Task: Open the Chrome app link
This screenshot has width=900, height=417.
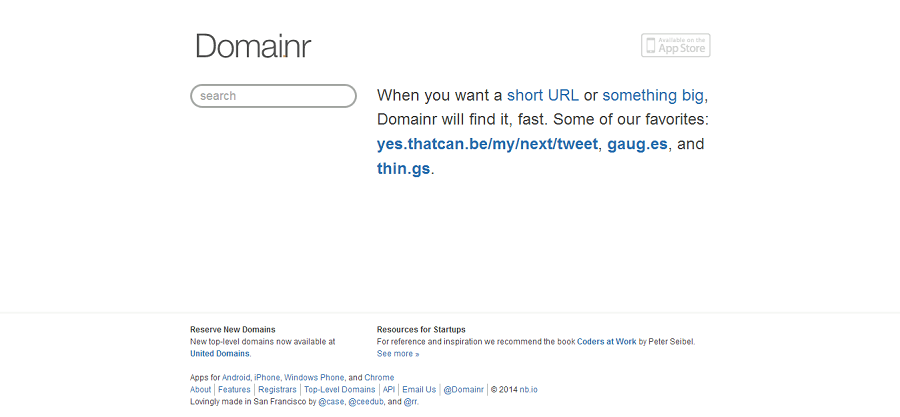Action: [379, 377]
